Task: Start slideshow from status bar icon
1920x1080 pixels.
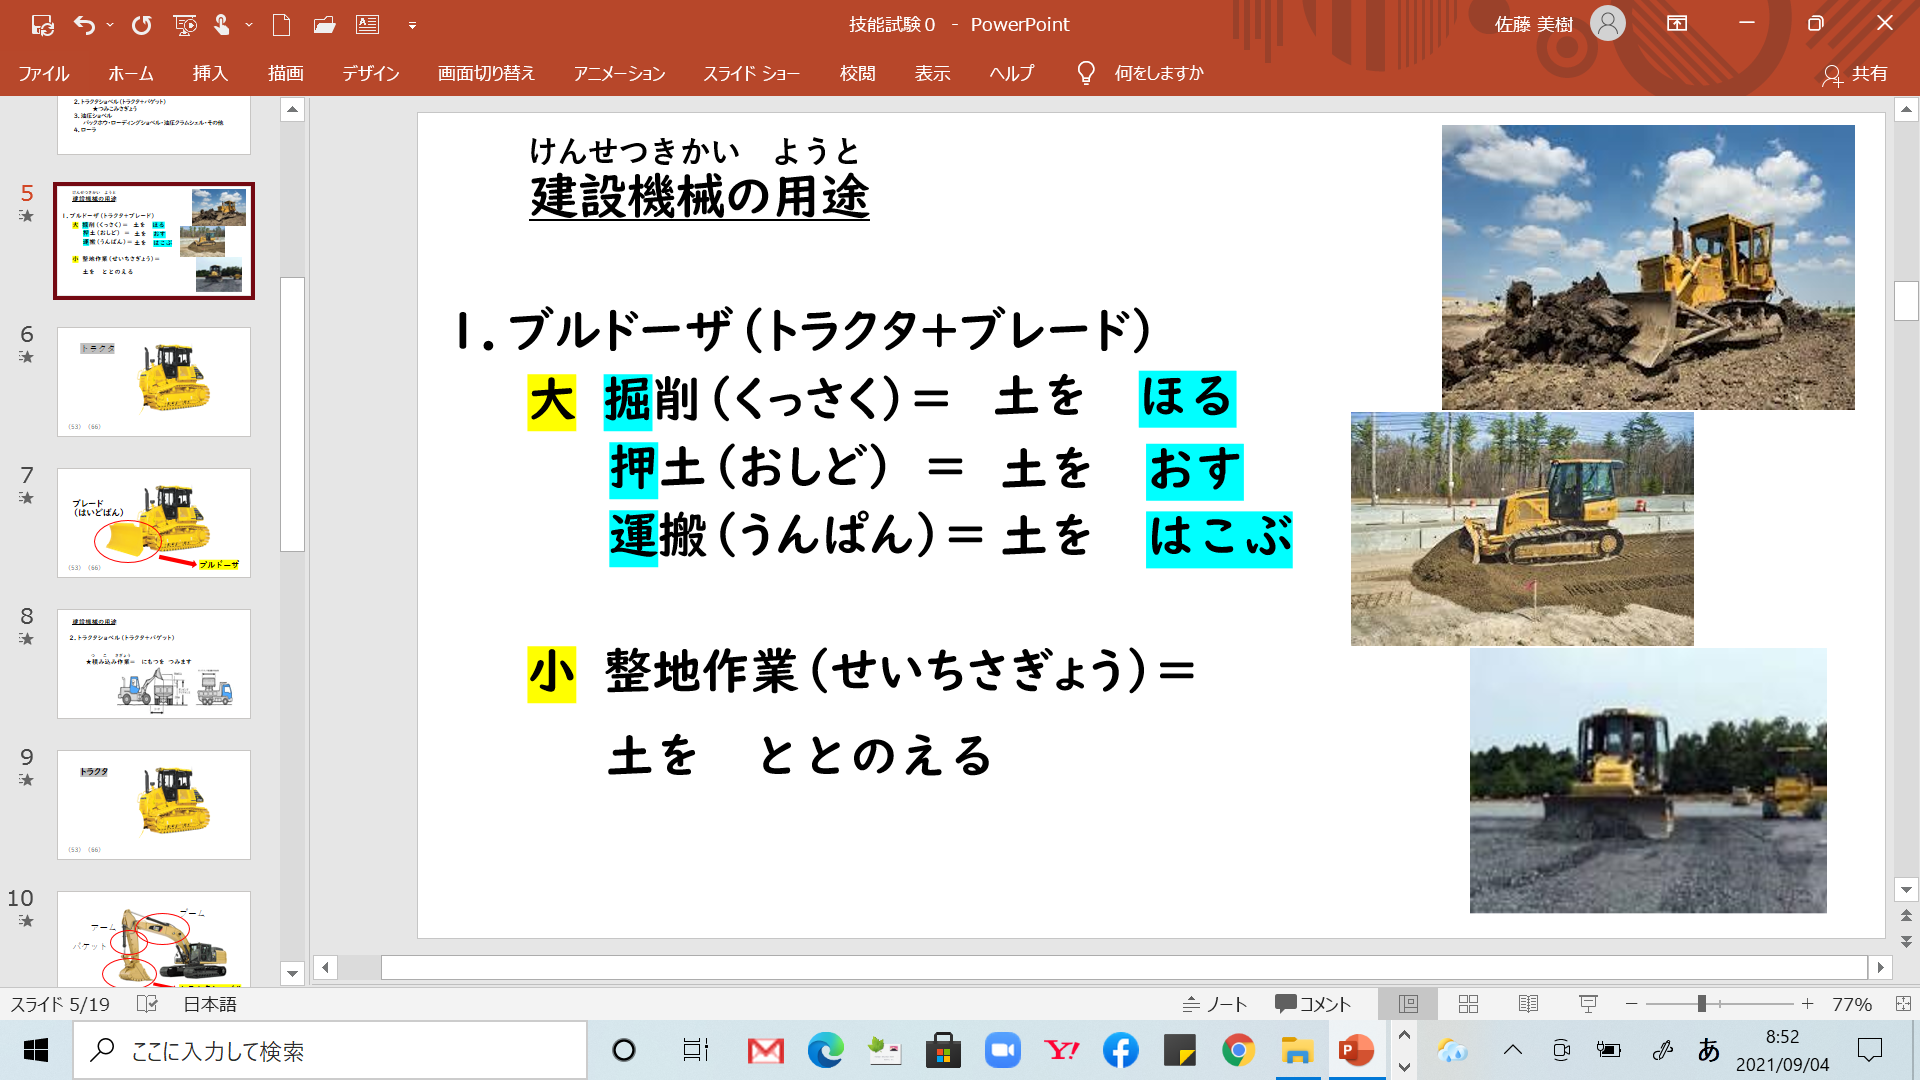Action: click(1588, 1004)
